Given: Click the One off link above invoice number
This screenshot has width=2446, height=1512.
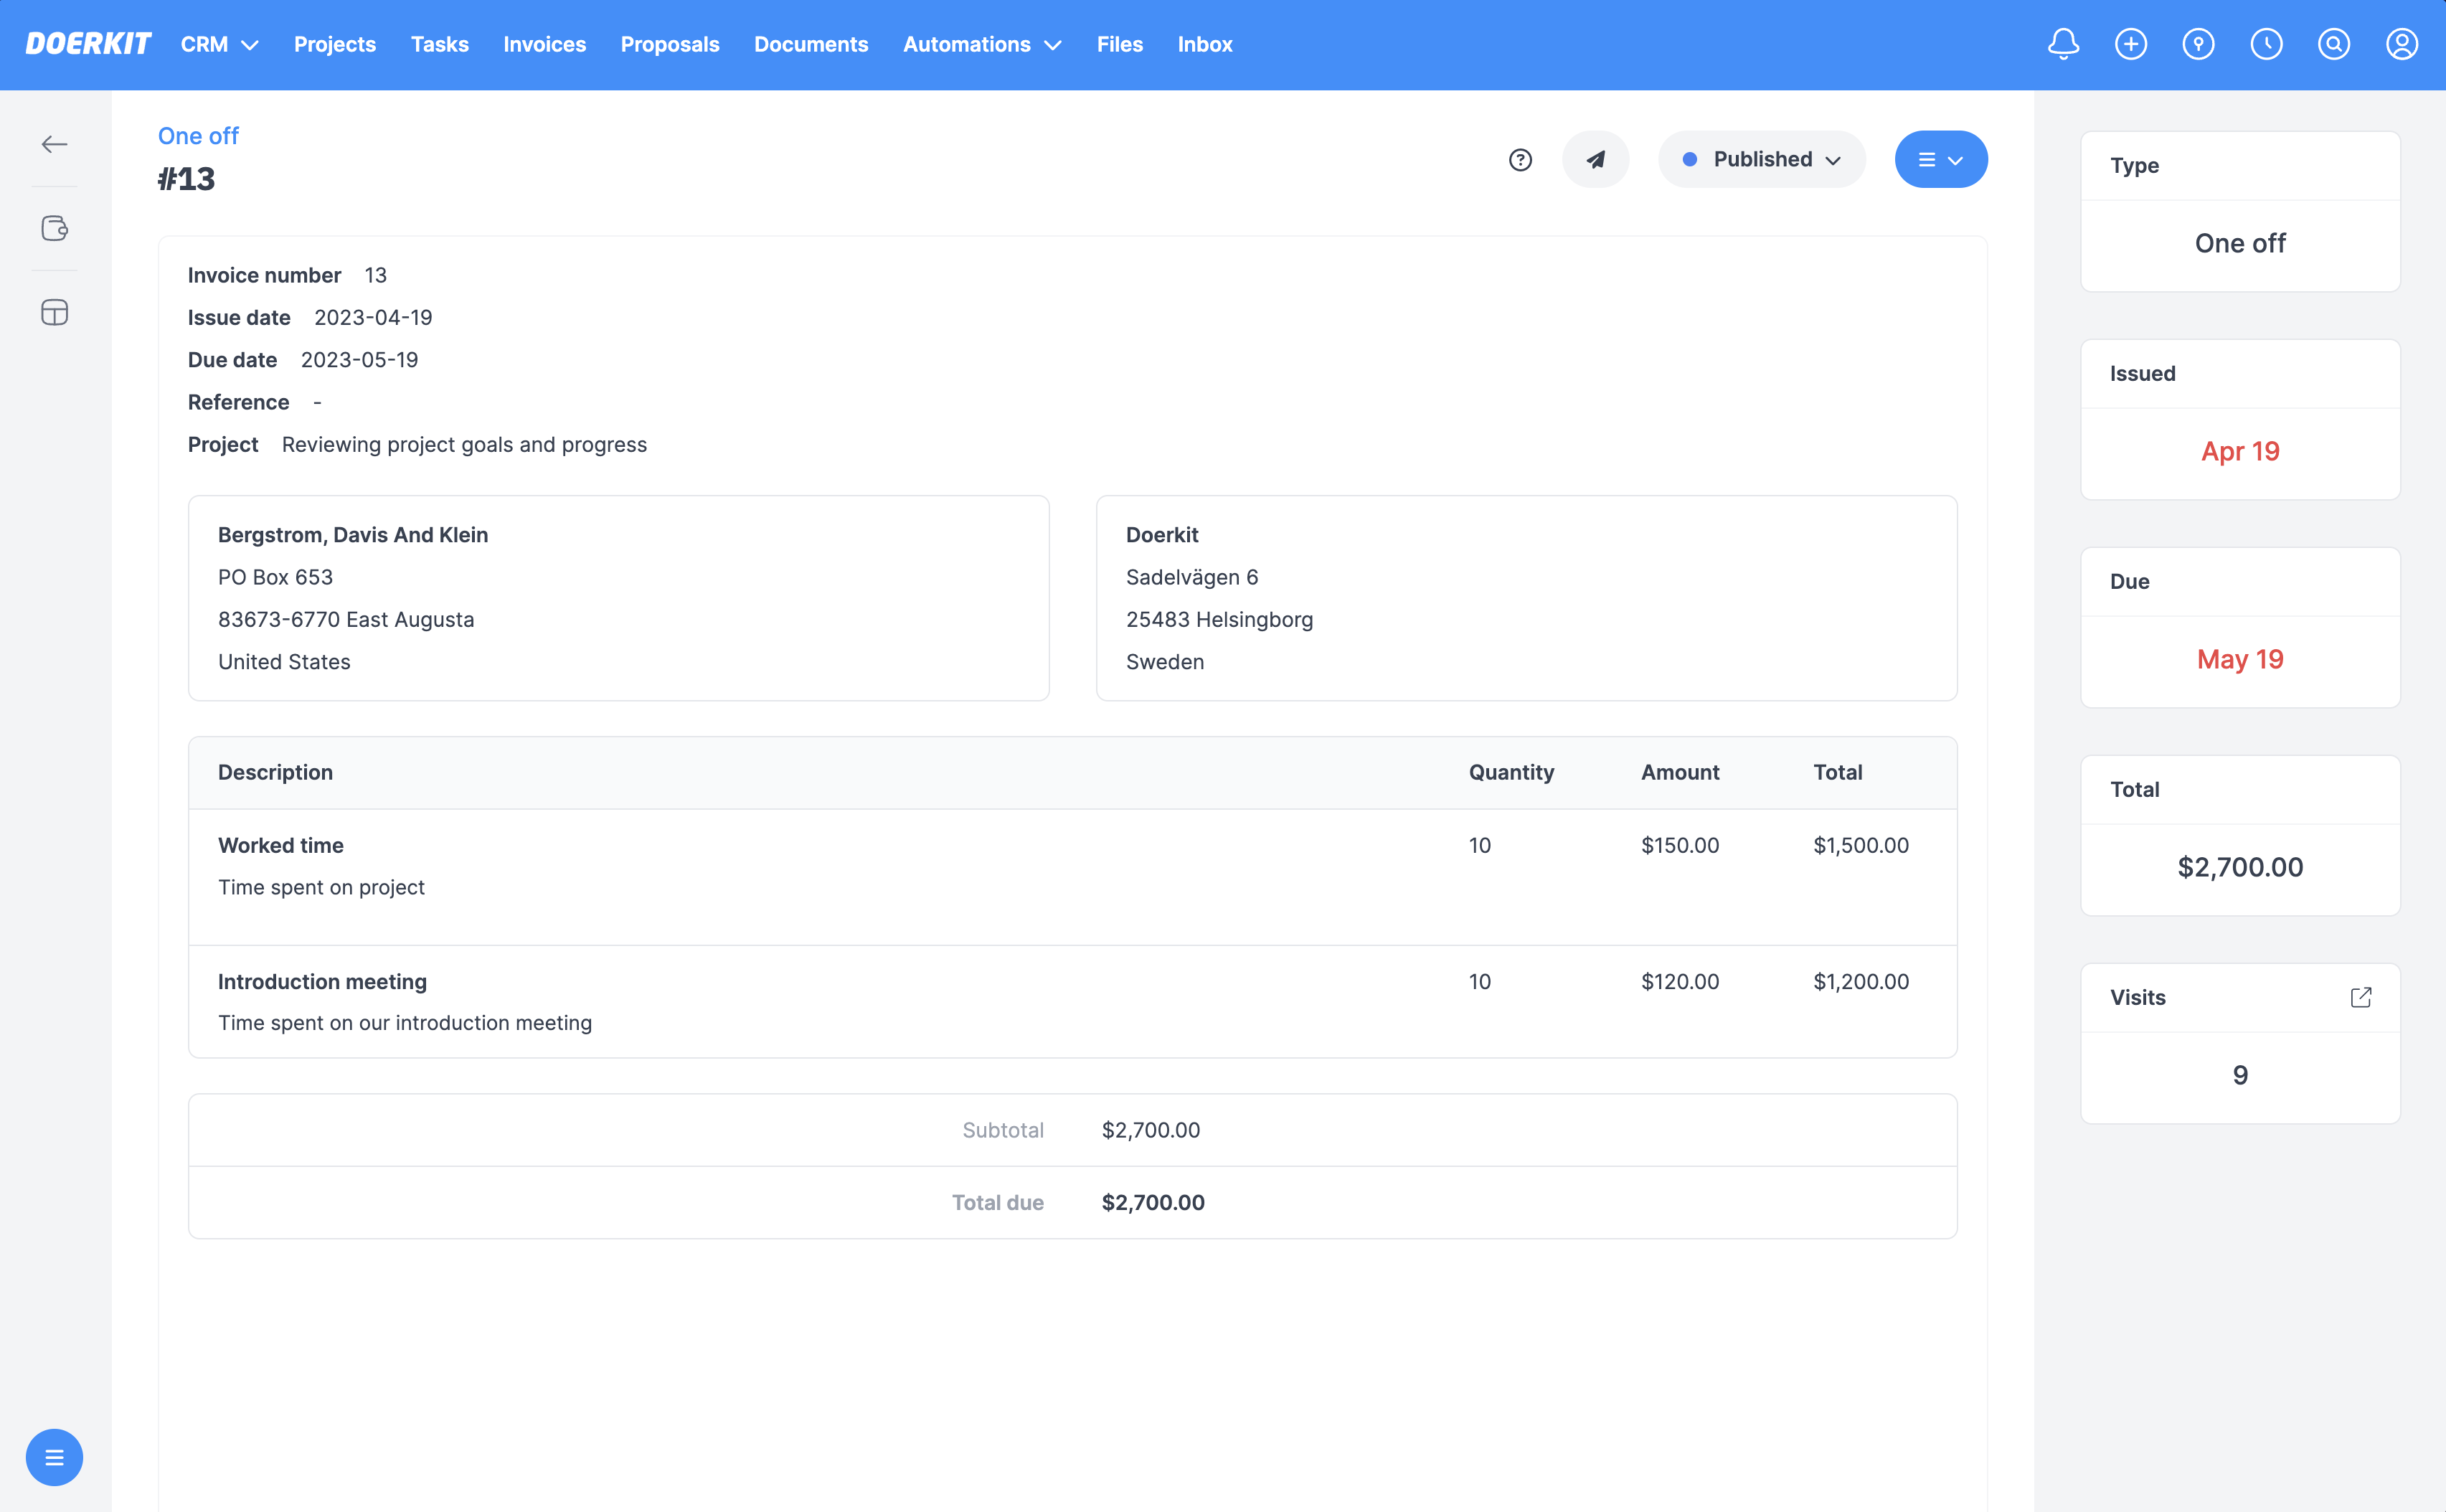Looking at the screenshot, I should (198, 136).
